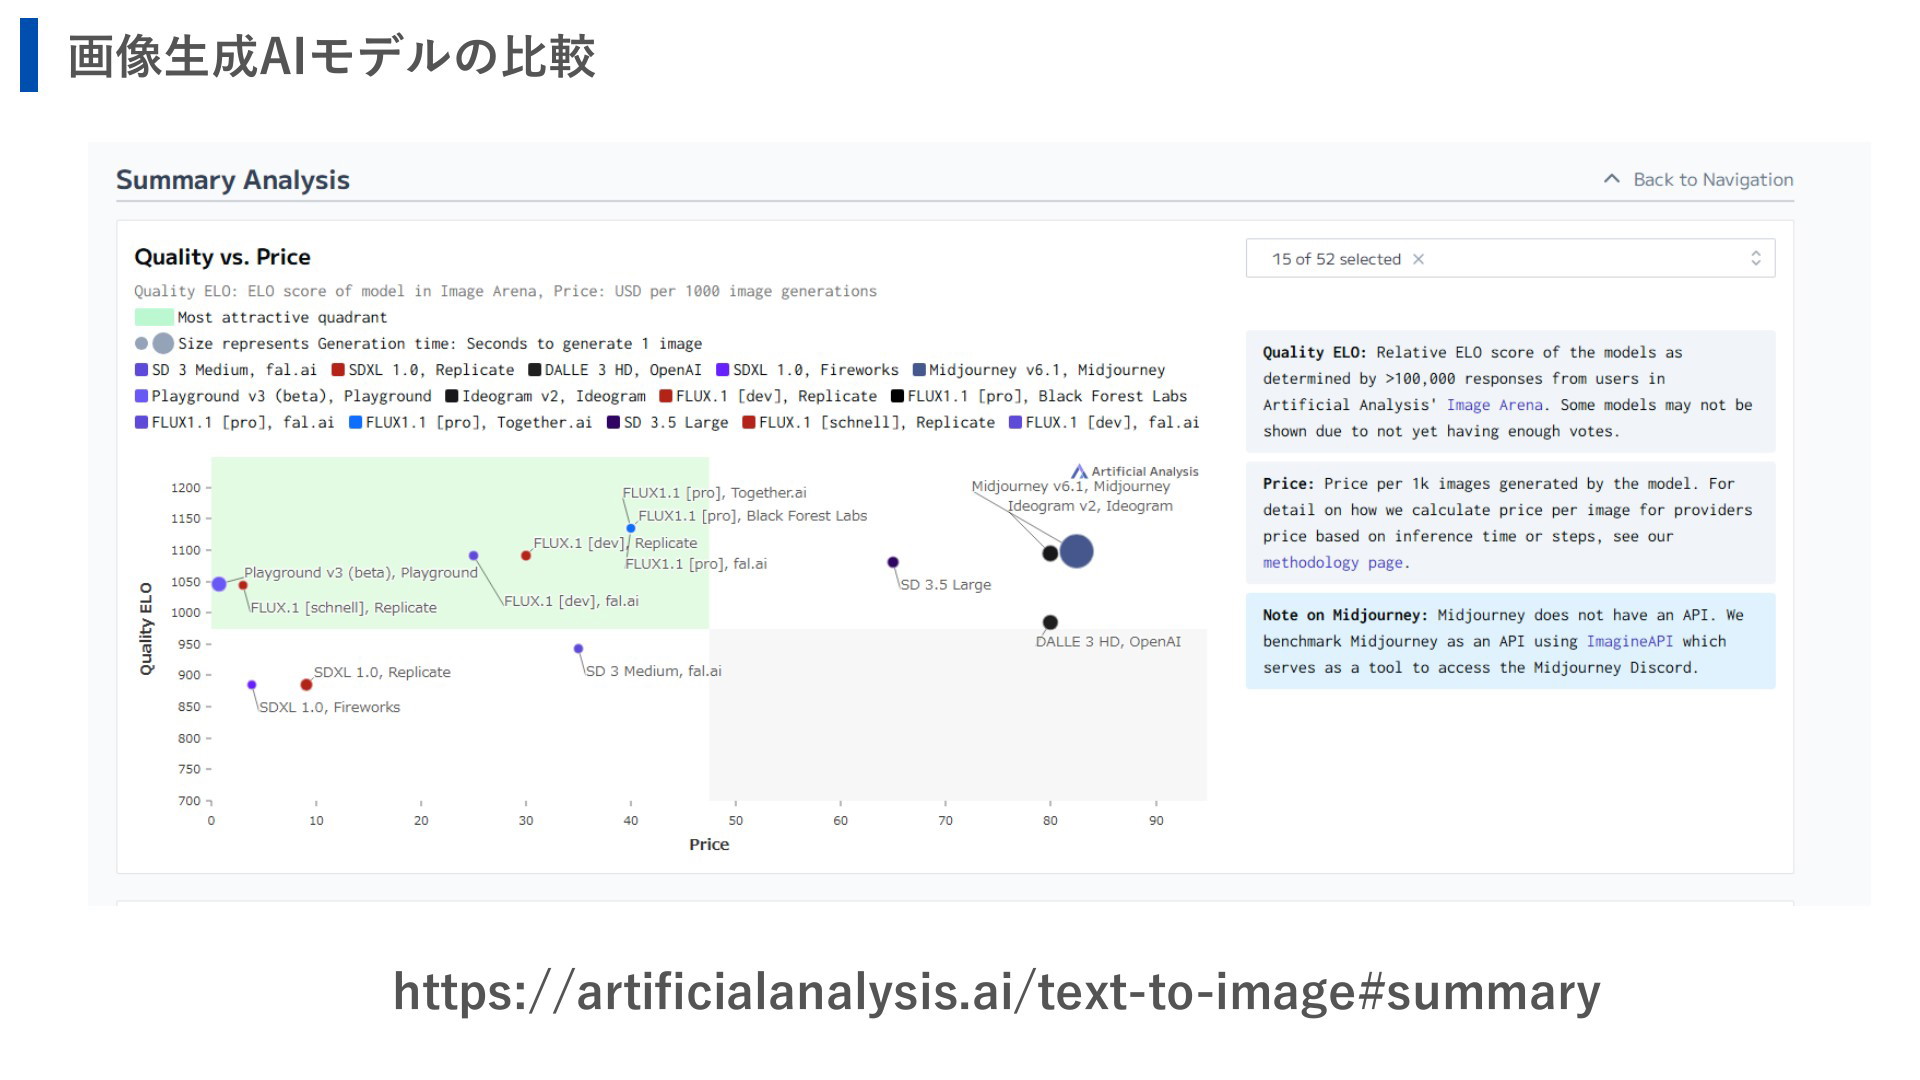Click the FLUX.1 [dev], Replicate red point
Image resolution: width=1920 pixels, height=1080 pixels.
point(526,556)
